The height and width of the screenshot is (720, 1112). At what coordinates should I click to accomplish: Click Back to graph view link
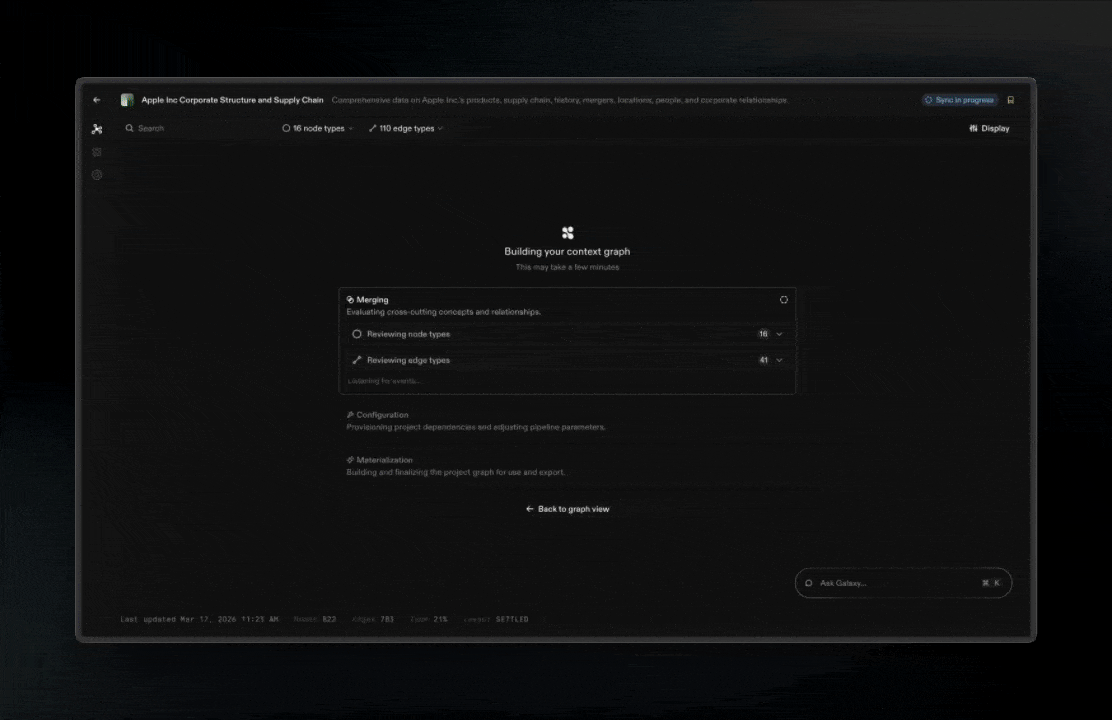pyautogui.click(x=567, y=509)
